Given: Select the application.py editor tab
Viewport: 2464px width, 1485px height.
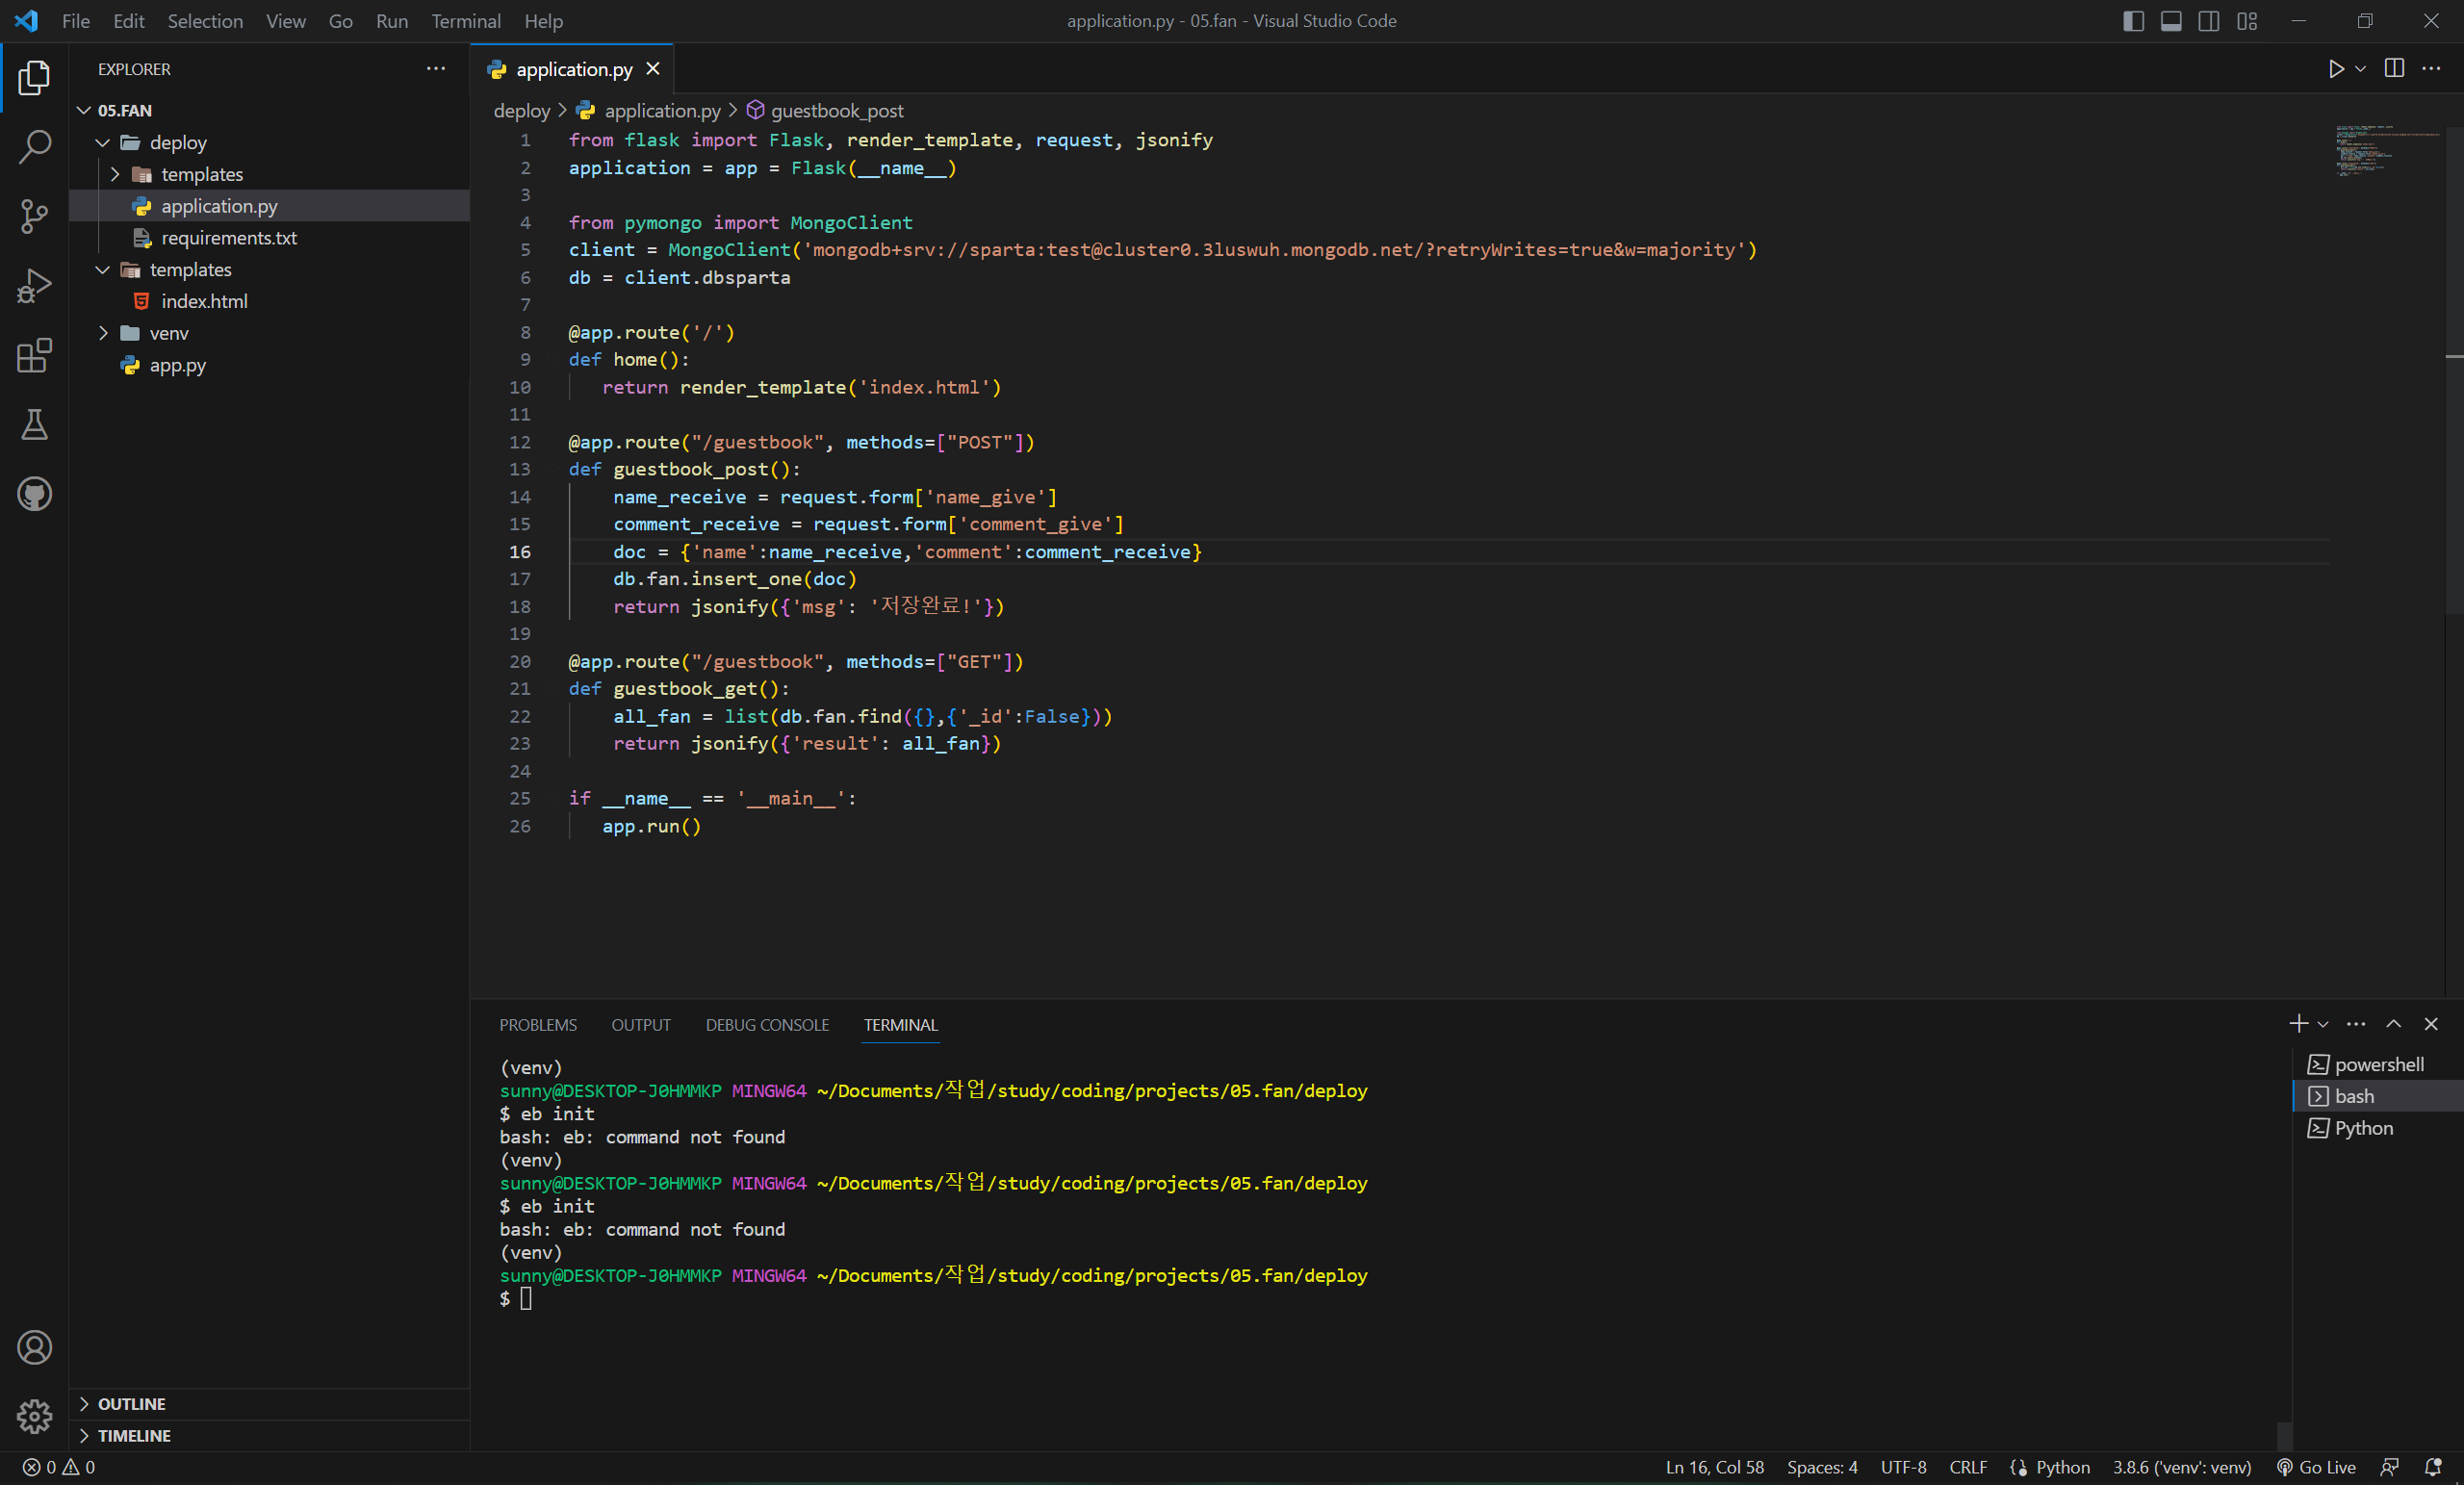Looking at the screenshot, I should 573,69.
